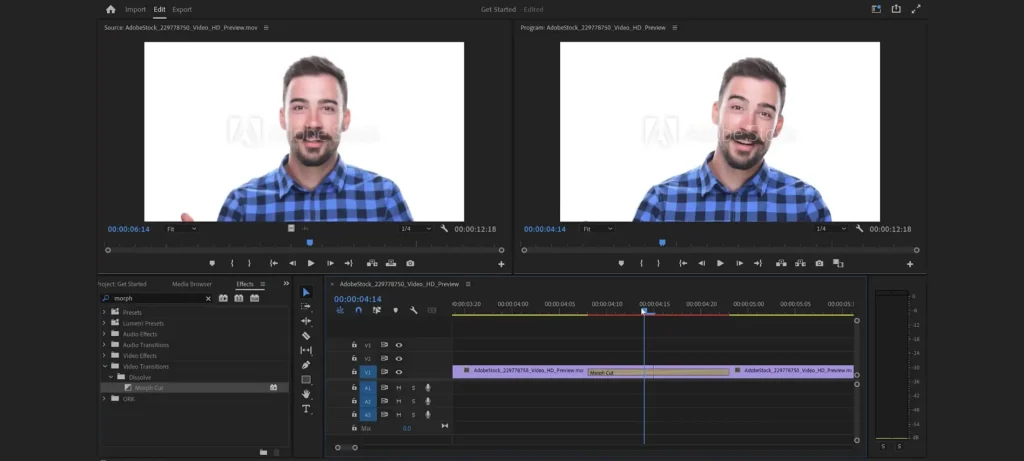Select the Razor tool in the tools panel
Image resolution: width=1024 pixels, height=461 pixels.
pyautogui.click(x=306, y=336)
